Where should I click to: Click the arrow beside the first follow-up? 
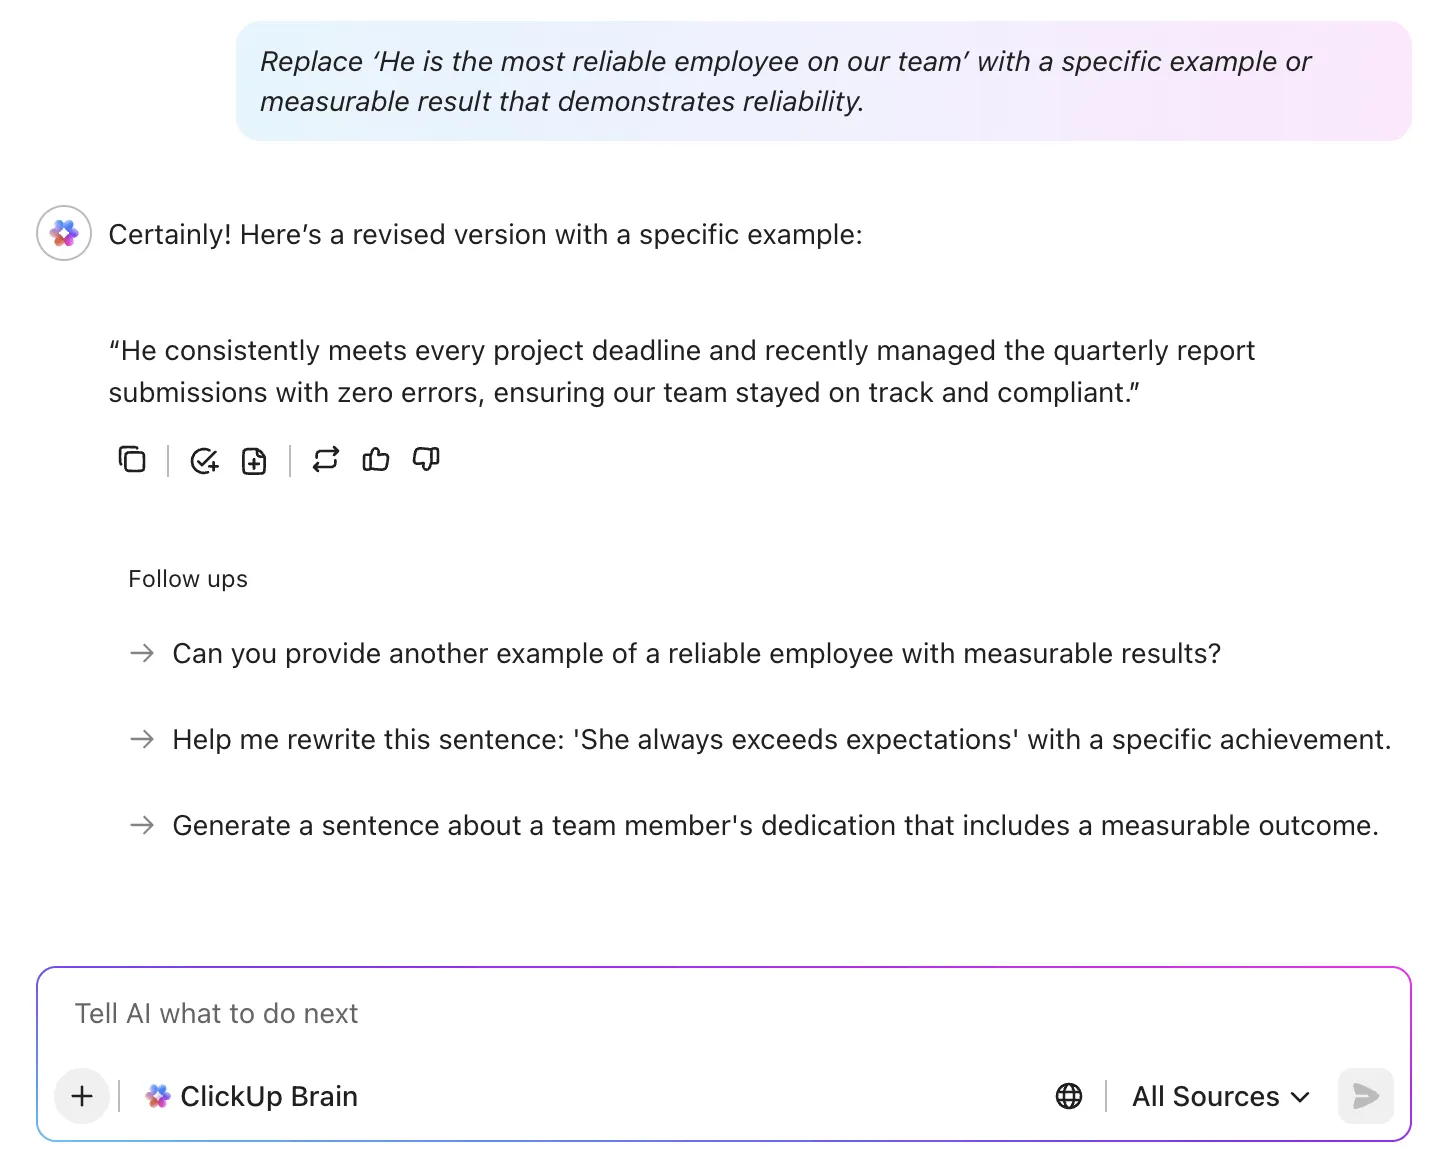(142, 653)
